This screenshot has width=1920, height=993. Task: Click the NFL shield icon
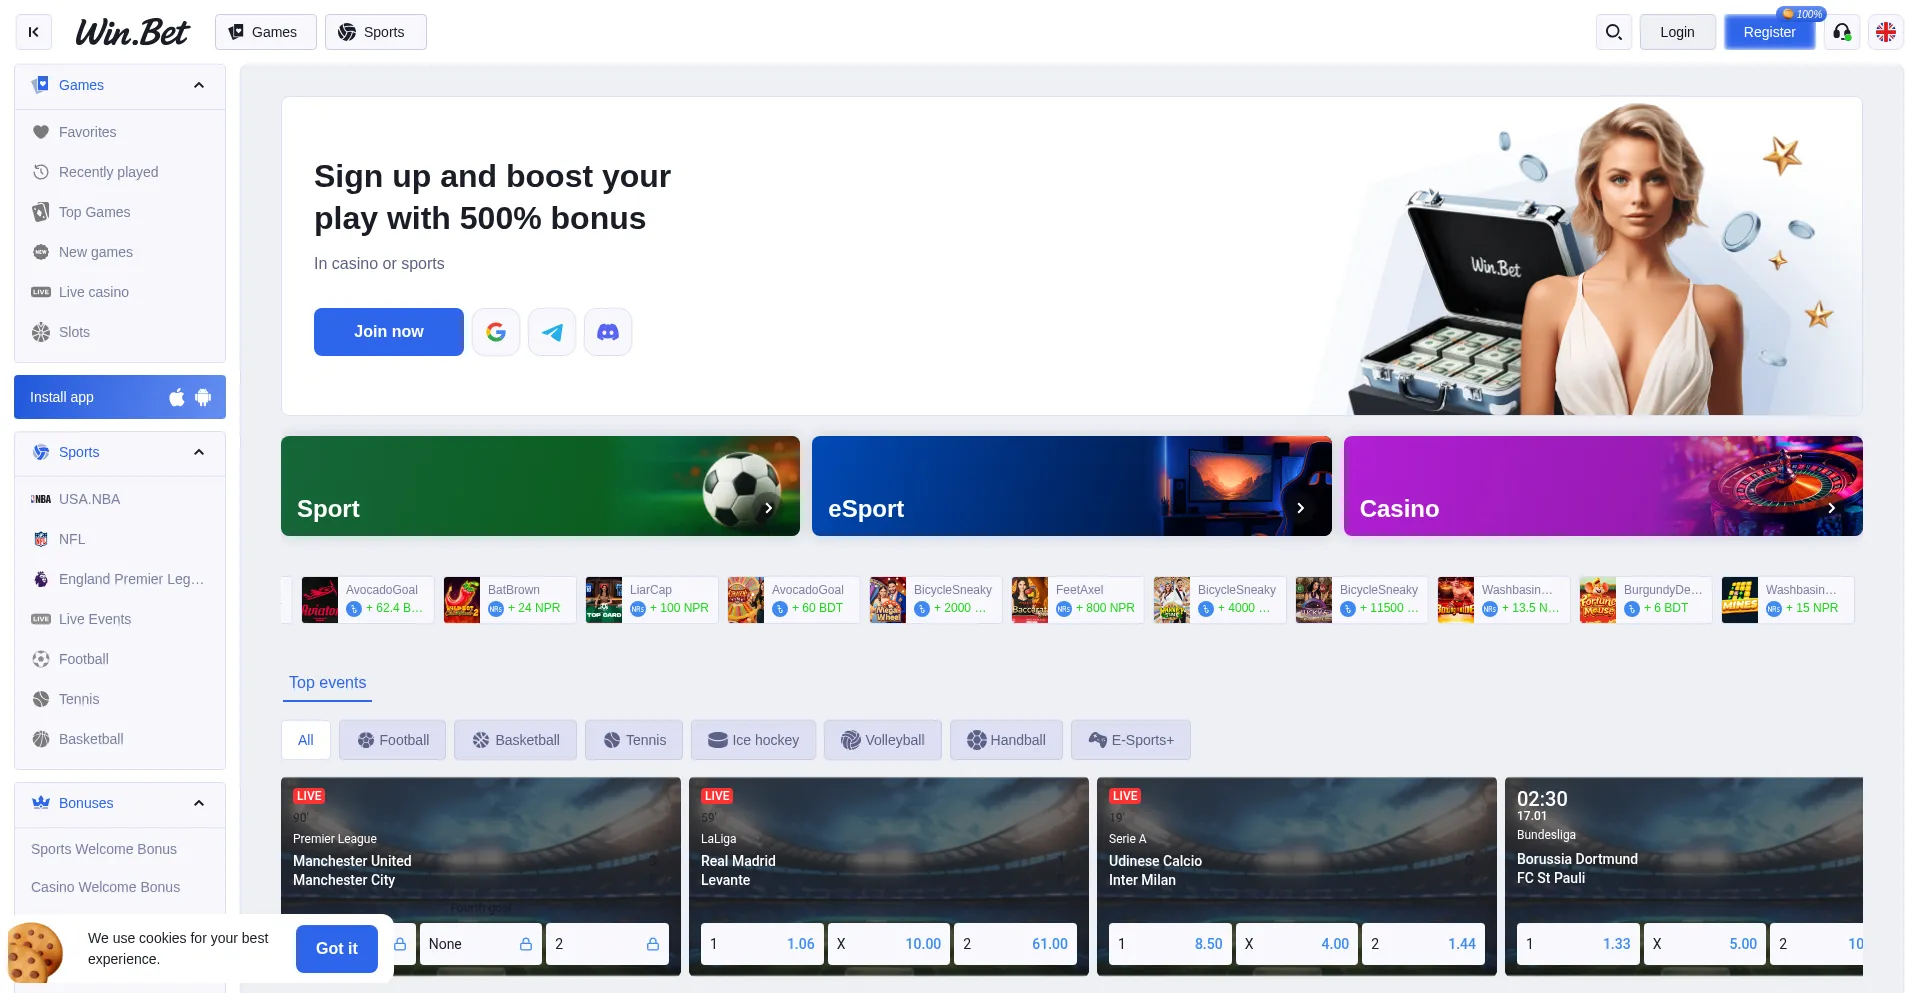tap(41, 539)
